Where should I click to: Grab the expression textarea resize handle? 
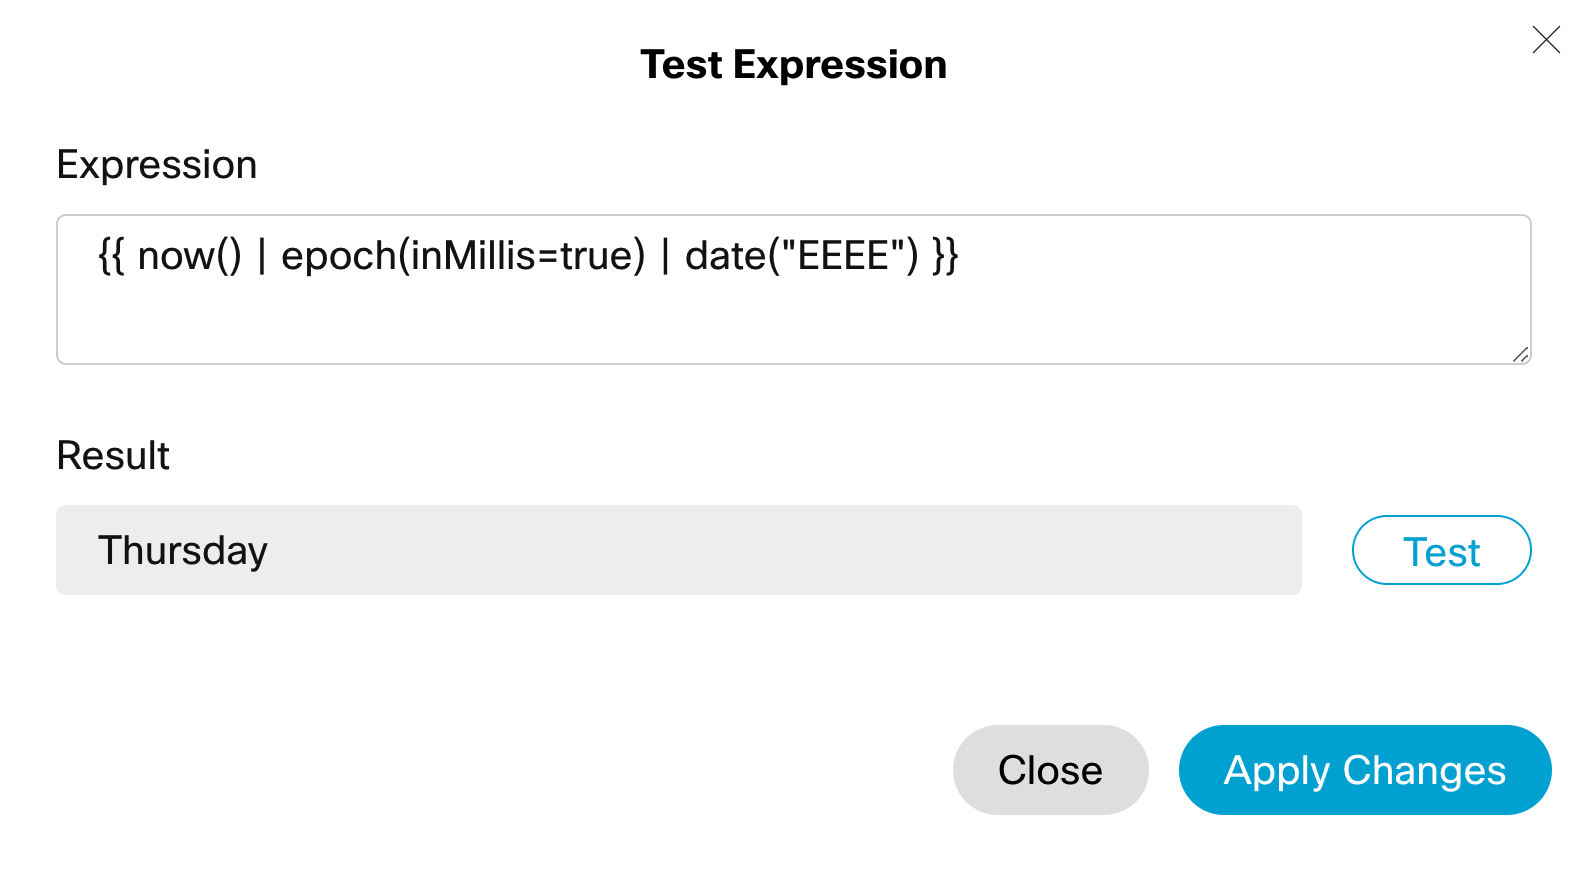coord(1521,354)
